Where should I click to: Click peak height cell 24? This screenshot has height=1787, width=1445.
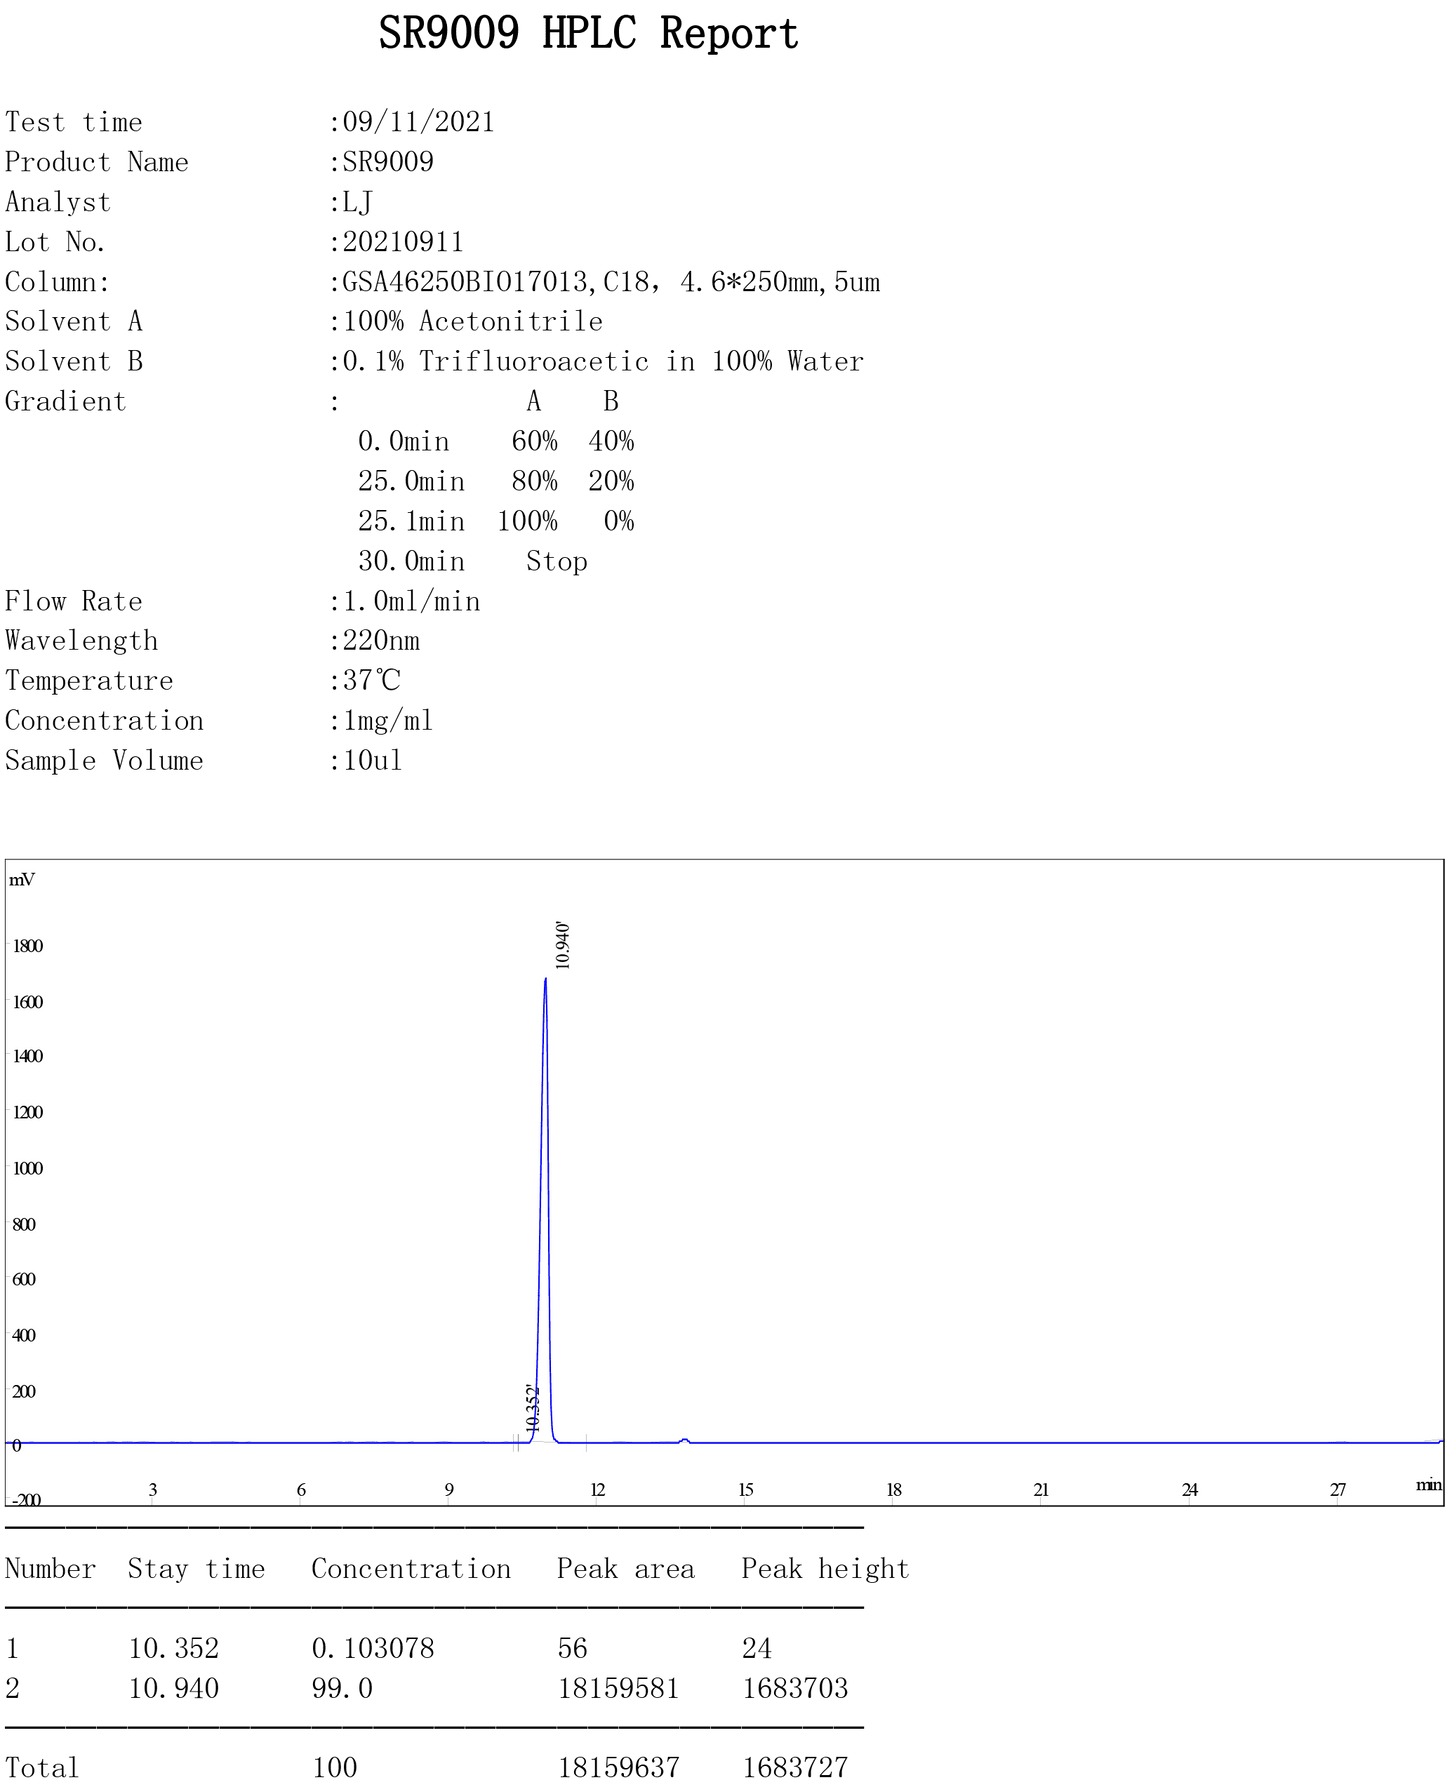point(757,1649)
